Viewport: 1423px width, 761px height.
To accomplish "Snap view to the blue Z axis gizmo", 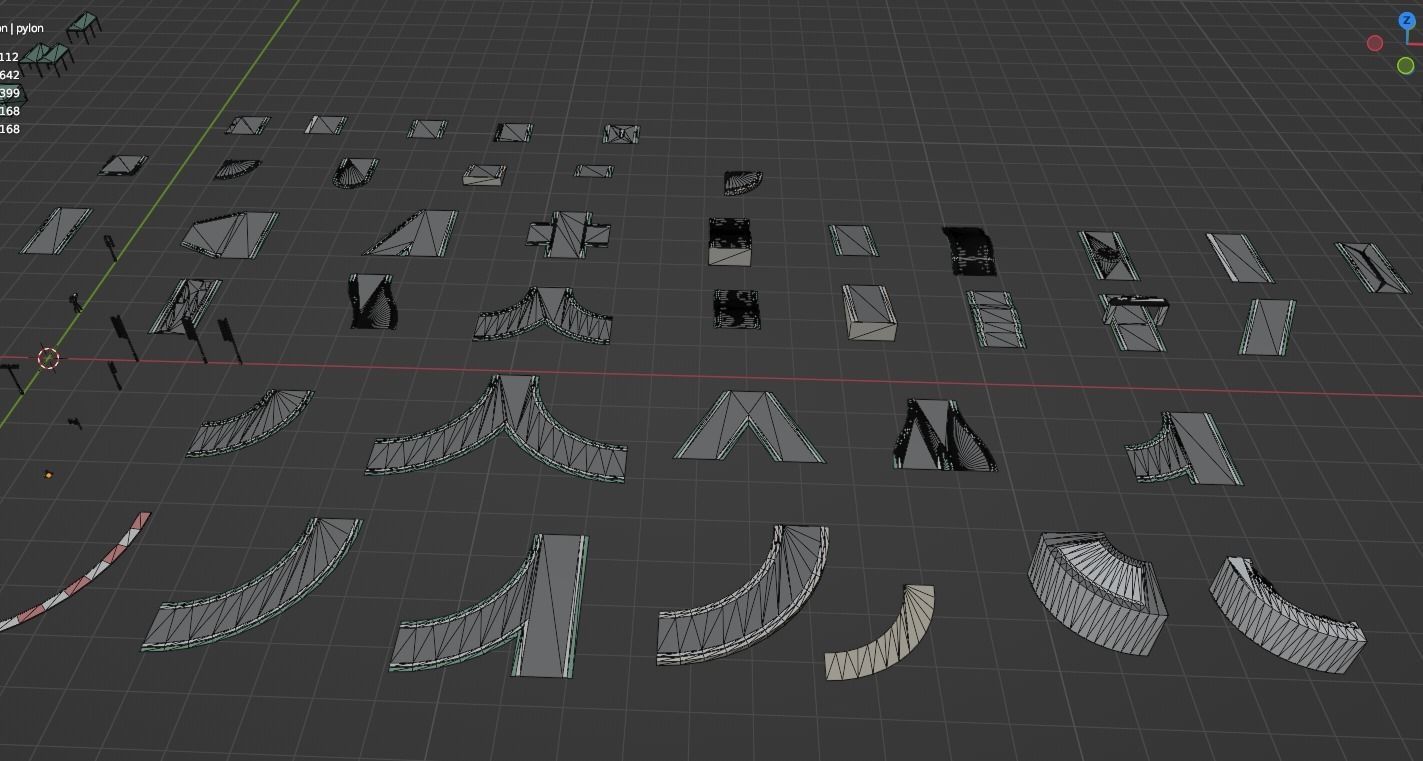I will 1406,21.
